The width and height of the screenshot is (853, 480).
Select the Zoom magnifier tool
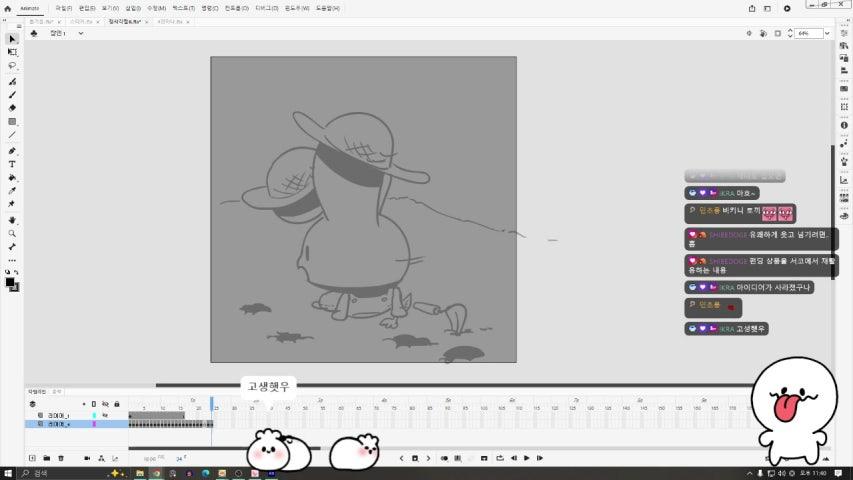coord(12,233)
